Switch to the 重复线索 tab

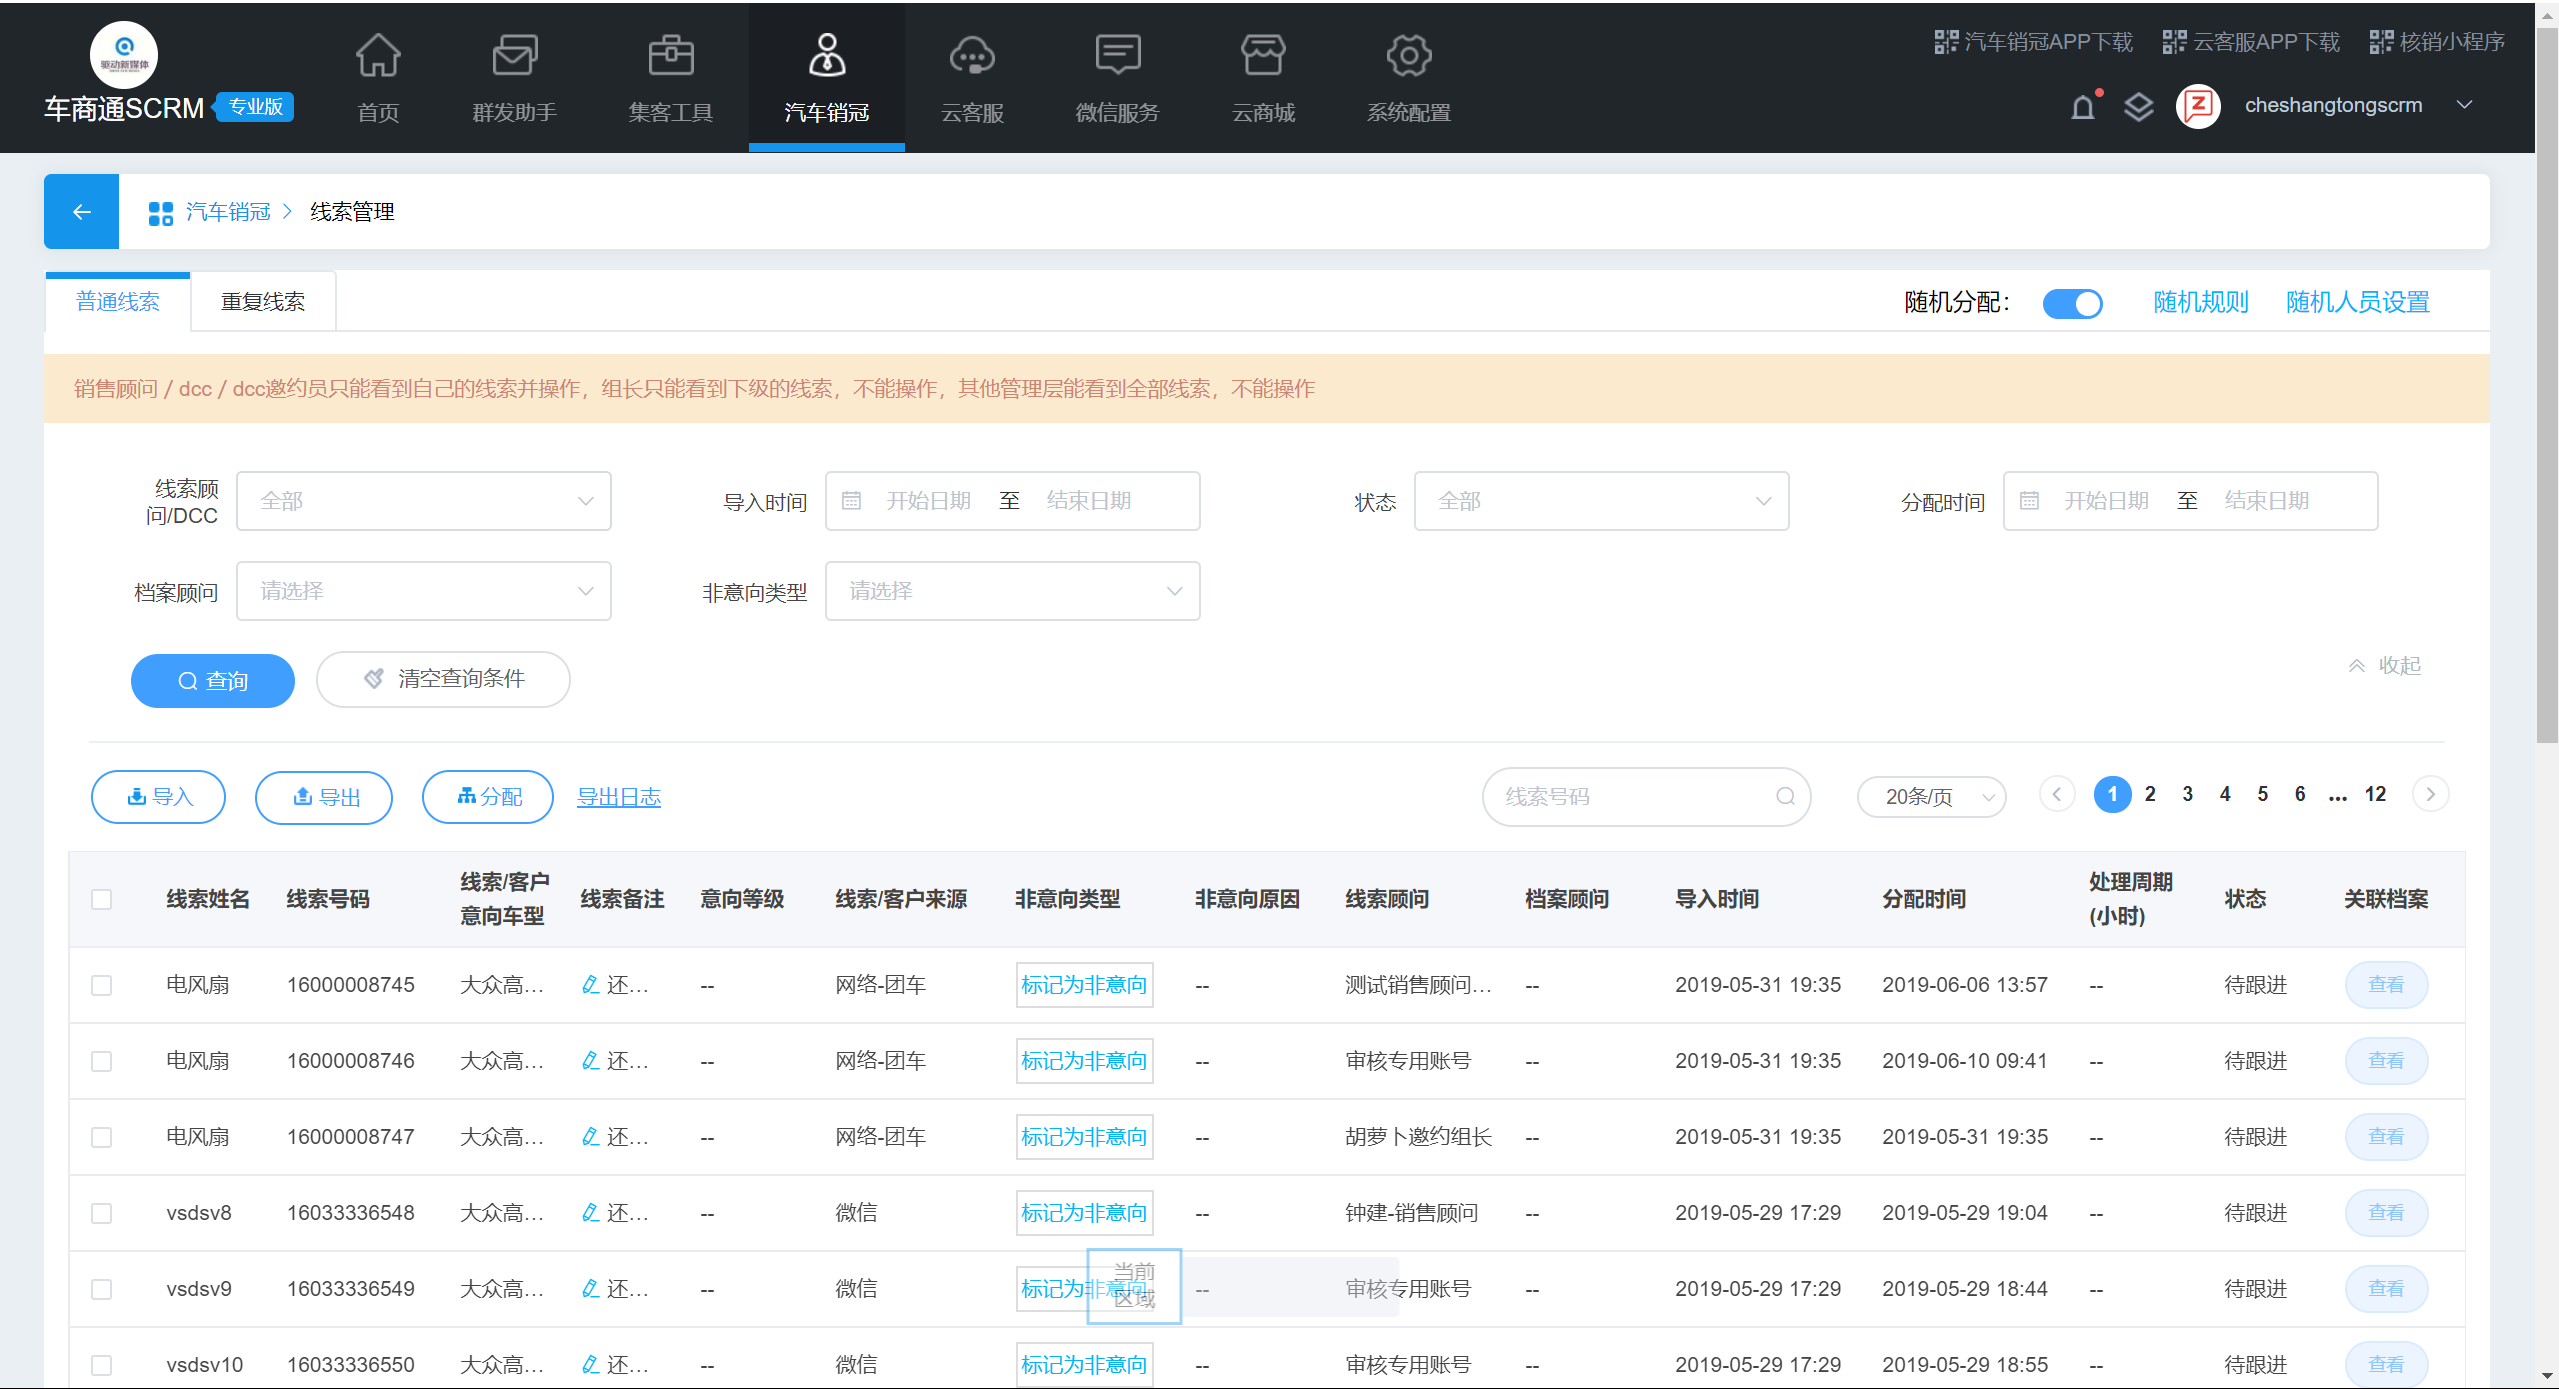(x=263, y=302)
